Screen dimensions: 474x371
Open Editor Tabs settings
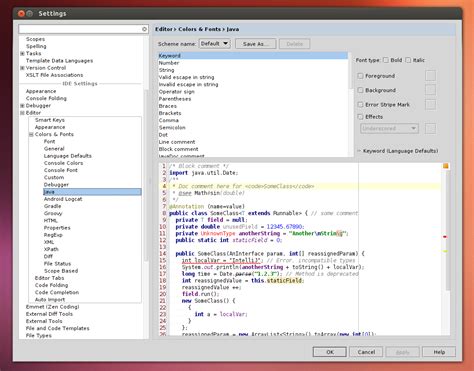tap(49, 278)
